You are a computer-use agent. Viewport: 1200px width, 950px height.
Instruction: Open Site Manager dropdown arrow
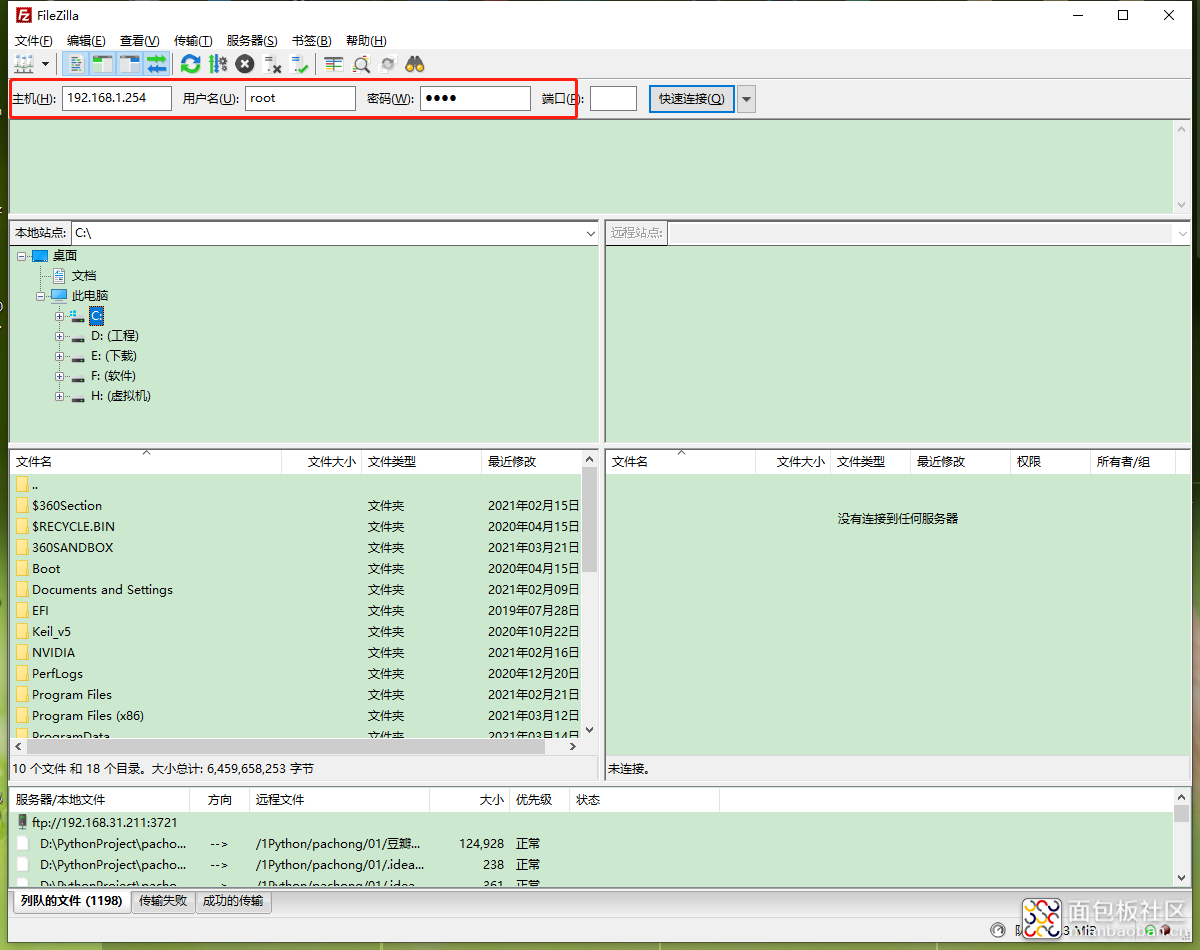[x=46, y=64]
